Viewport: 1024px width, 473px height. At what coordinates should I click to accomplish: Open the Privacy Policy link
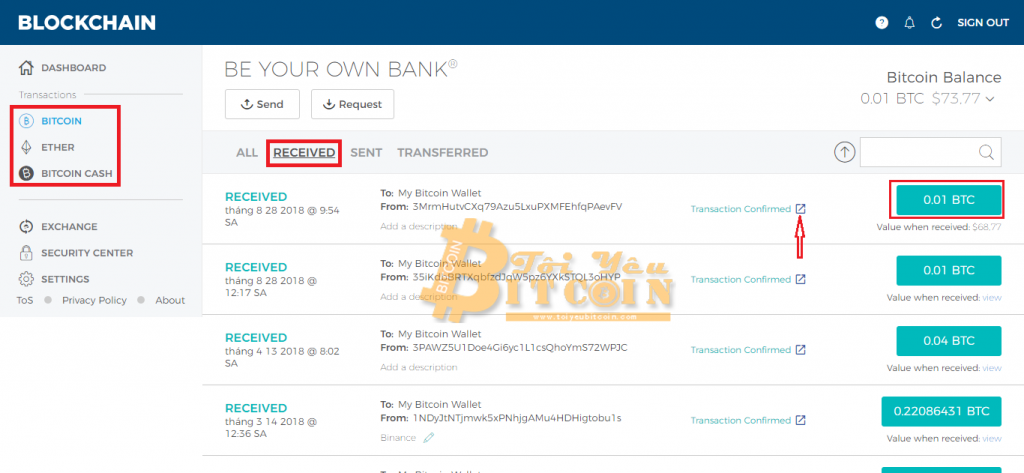[x=94, y=300]
